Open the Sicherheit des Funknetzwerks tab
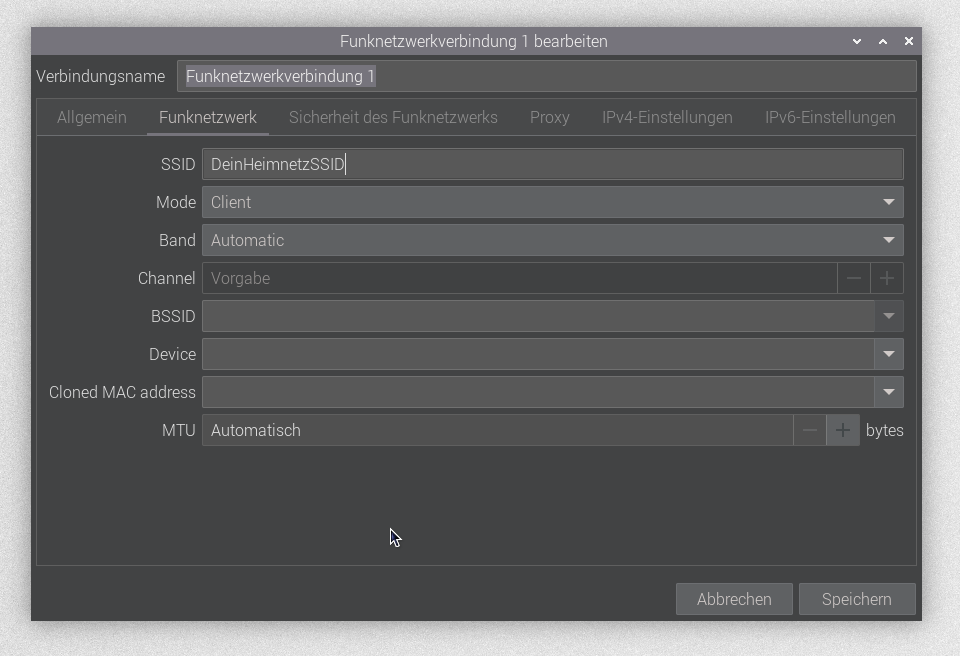The height and width of the screenshot is (656, 960). (394, 117)
